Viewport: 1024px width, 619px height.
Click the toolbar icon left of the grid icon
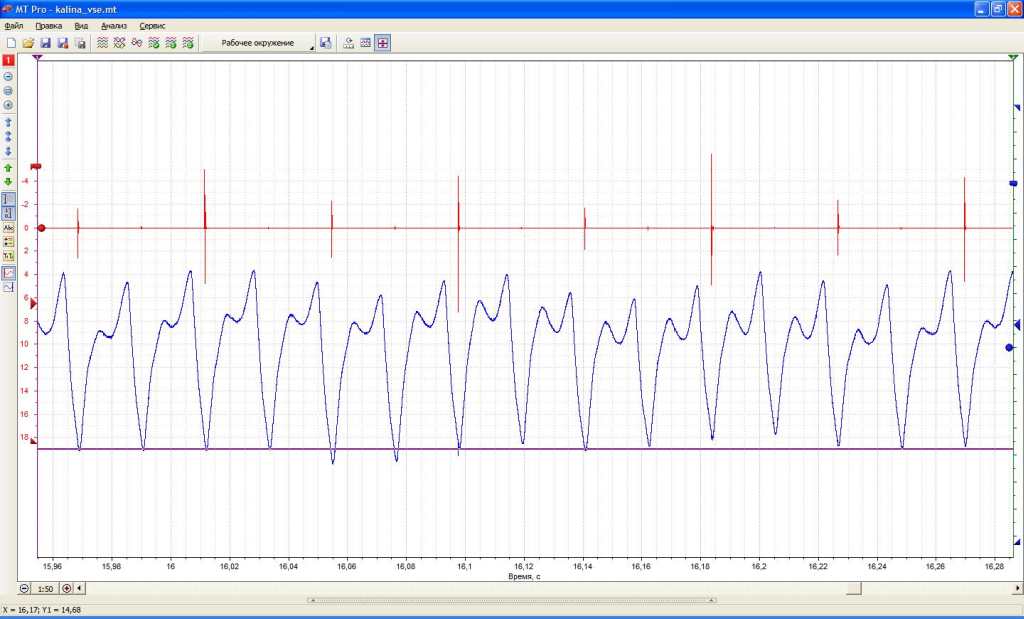[349, 43]
